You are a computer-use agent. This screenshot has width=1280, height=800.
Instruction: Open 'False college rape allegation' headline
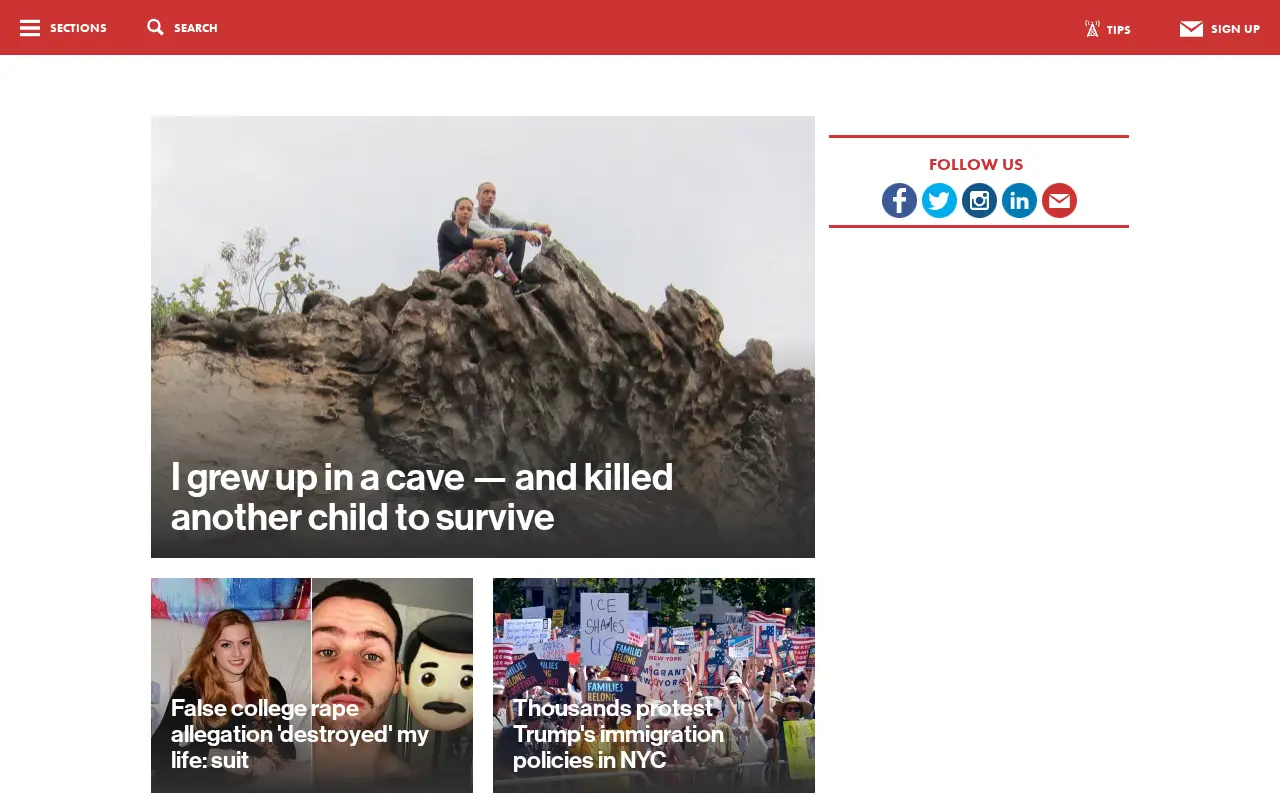(x=300, y=734)
